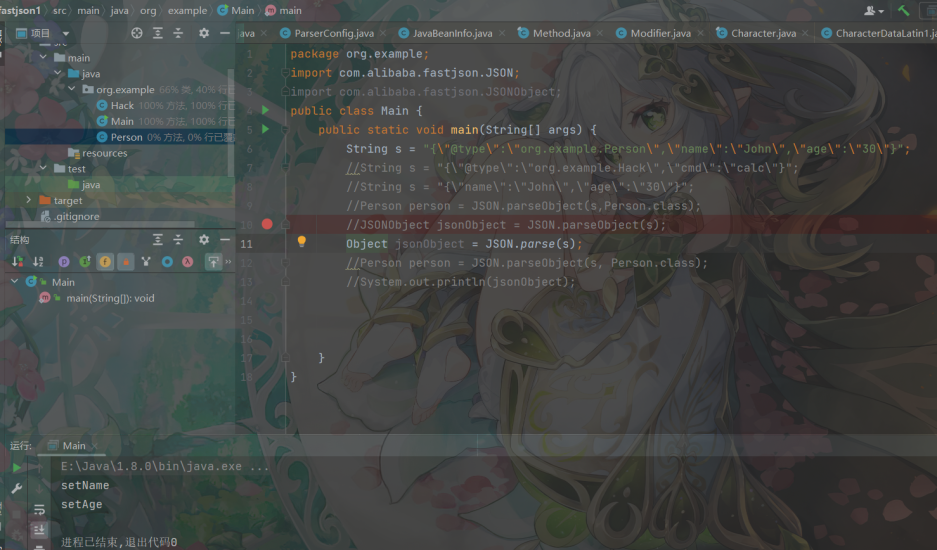Click the project tree horizontal scrollbar
The height and width of the screenshot is (550, 937).
coord(100,225)
